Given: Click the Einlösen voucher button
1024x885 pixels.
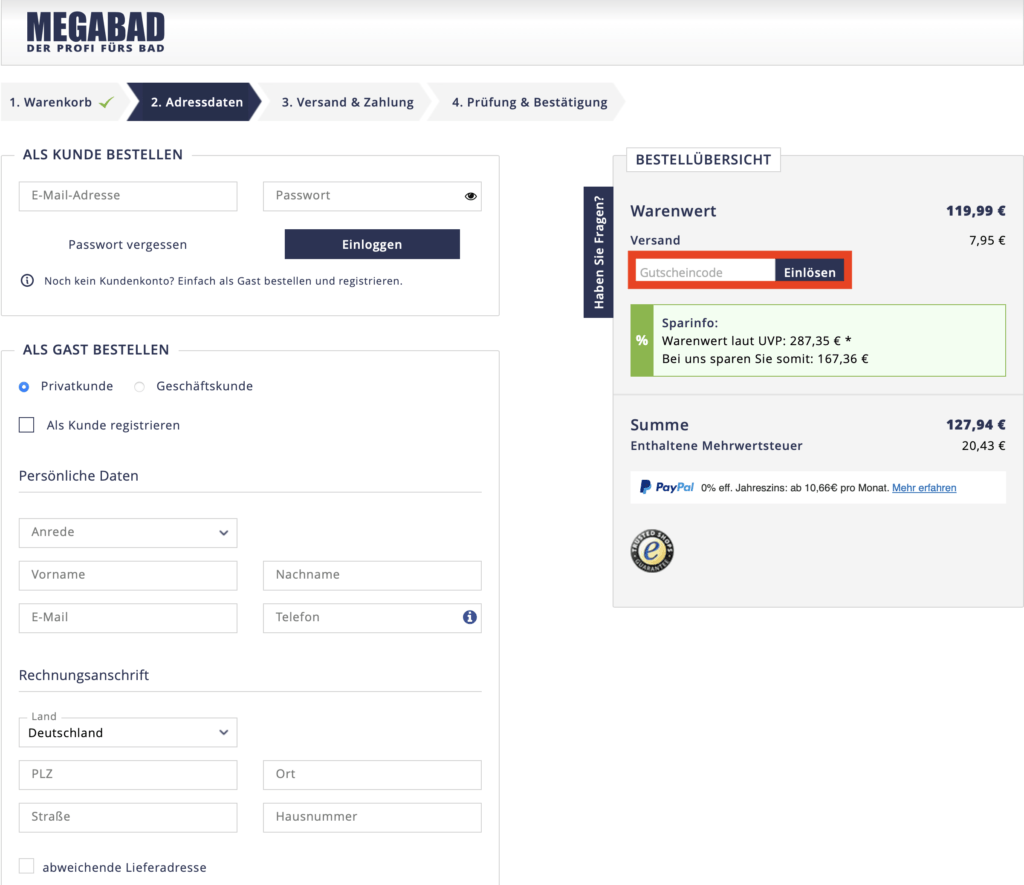Looking at the screenshot, I should [x=810, y=272].
